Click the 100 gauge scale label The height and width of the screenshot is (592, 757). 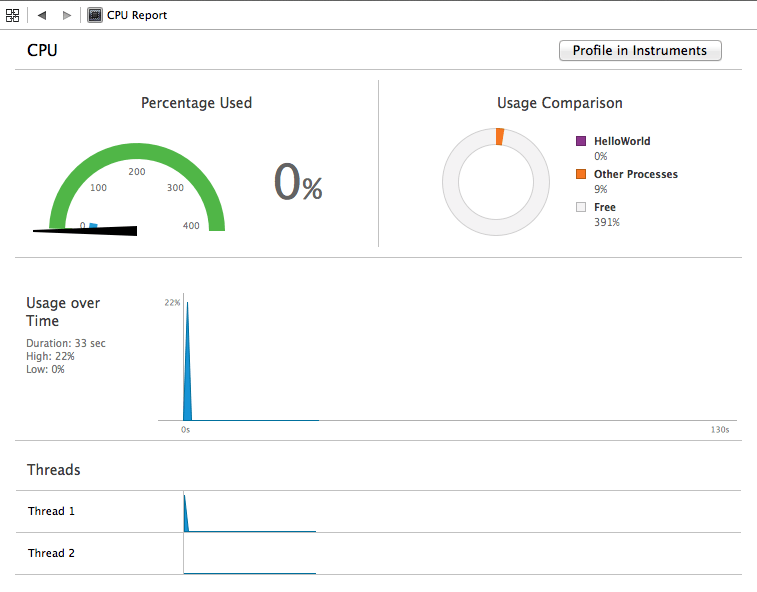98,187
